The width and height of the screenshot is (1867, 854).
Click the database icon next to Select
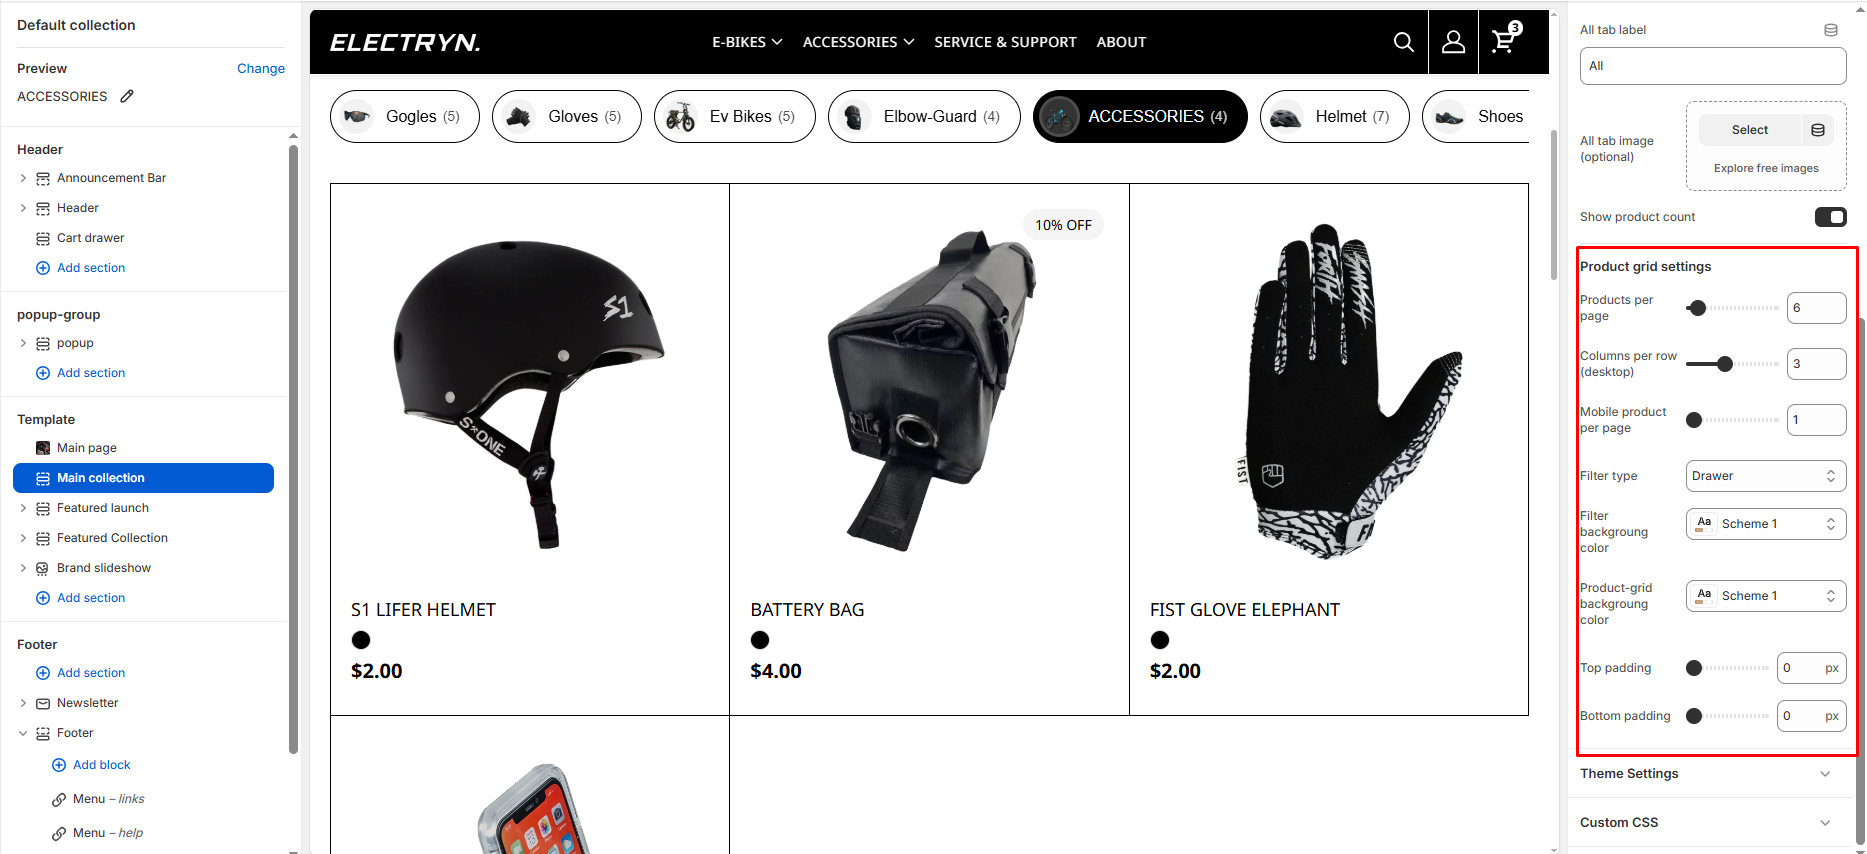pyautogui.click(x=1818, y=130)
